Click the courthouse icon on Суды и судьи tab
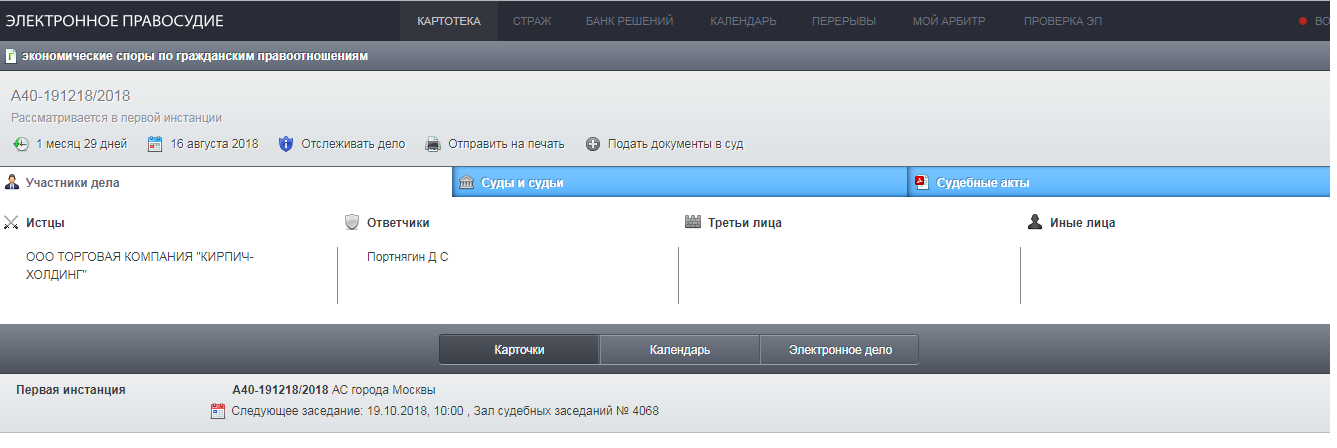 466,182
